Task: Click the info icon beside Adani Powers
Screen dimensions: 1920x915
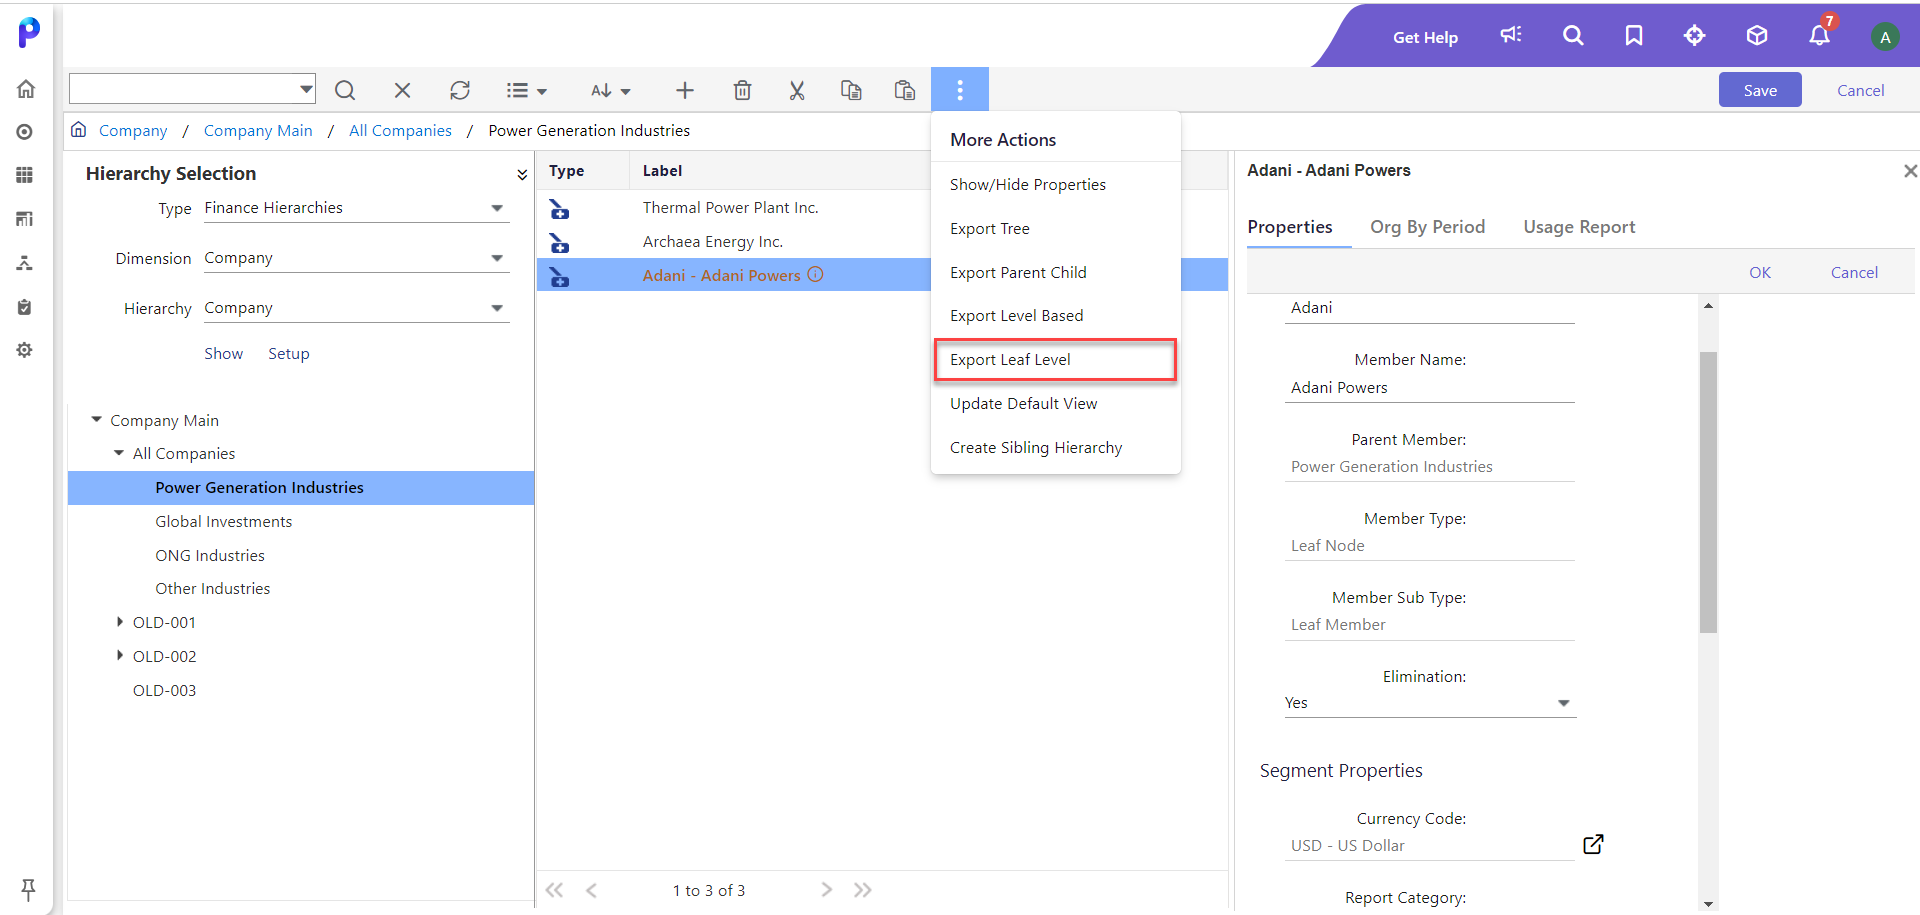Action: pos(816,274)
